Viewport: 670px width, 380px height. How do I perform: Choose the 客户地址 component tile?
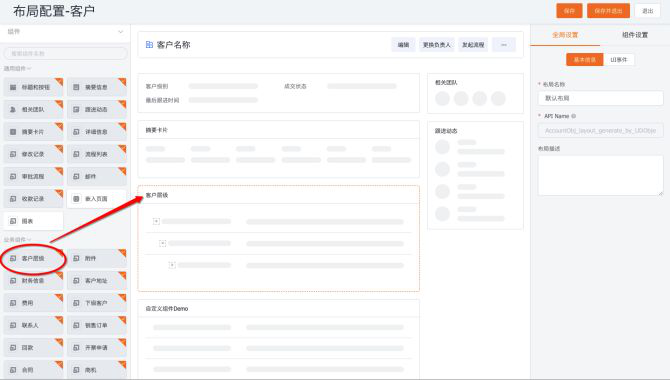(x=97, y=280)
